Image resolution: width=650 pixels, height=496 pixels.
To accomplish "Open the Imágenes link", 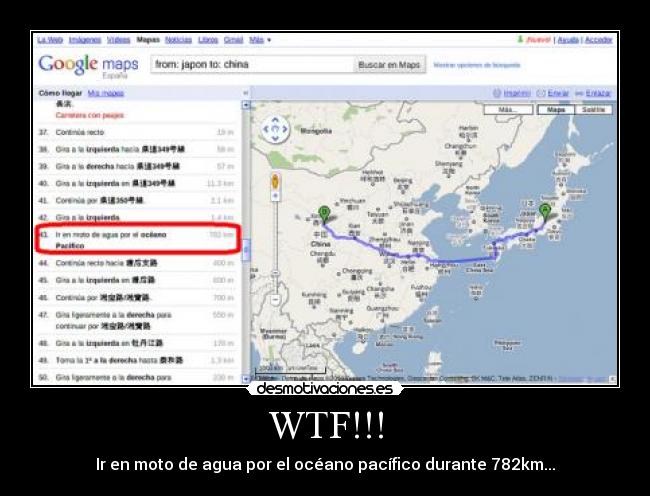I will (x=85, y=40).
